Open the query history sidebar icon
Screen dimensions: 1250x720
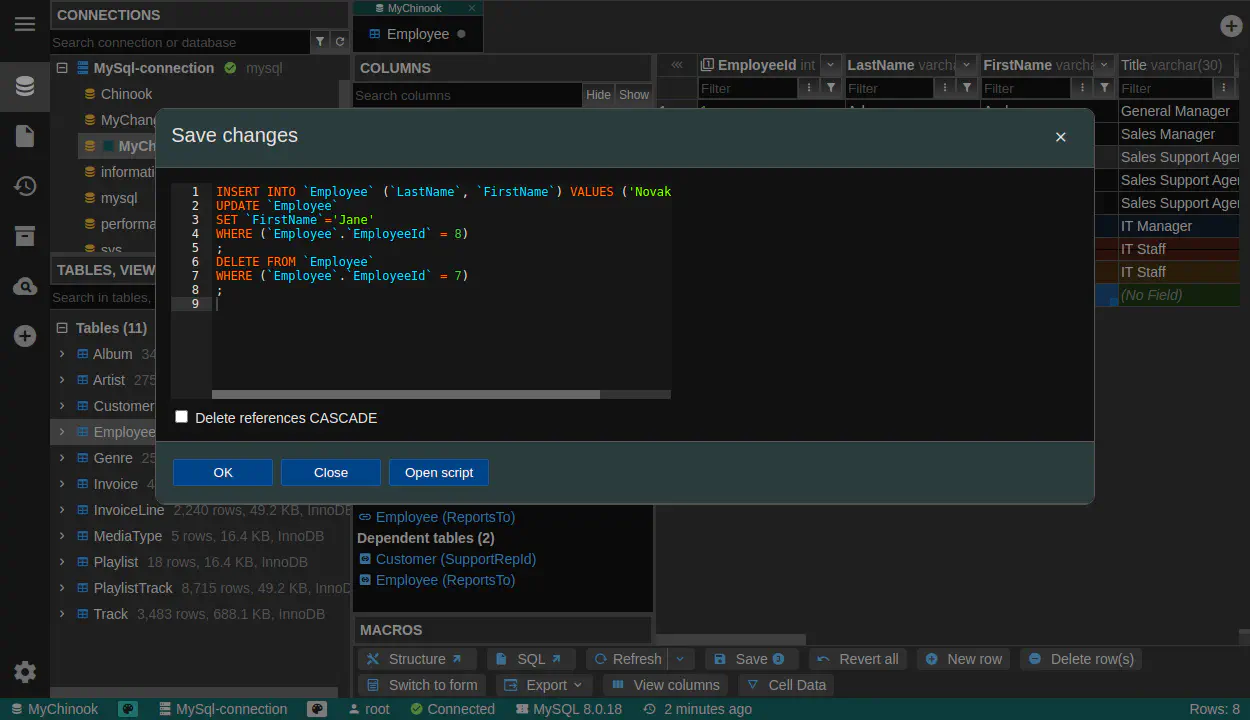click(x=25, y=186)
